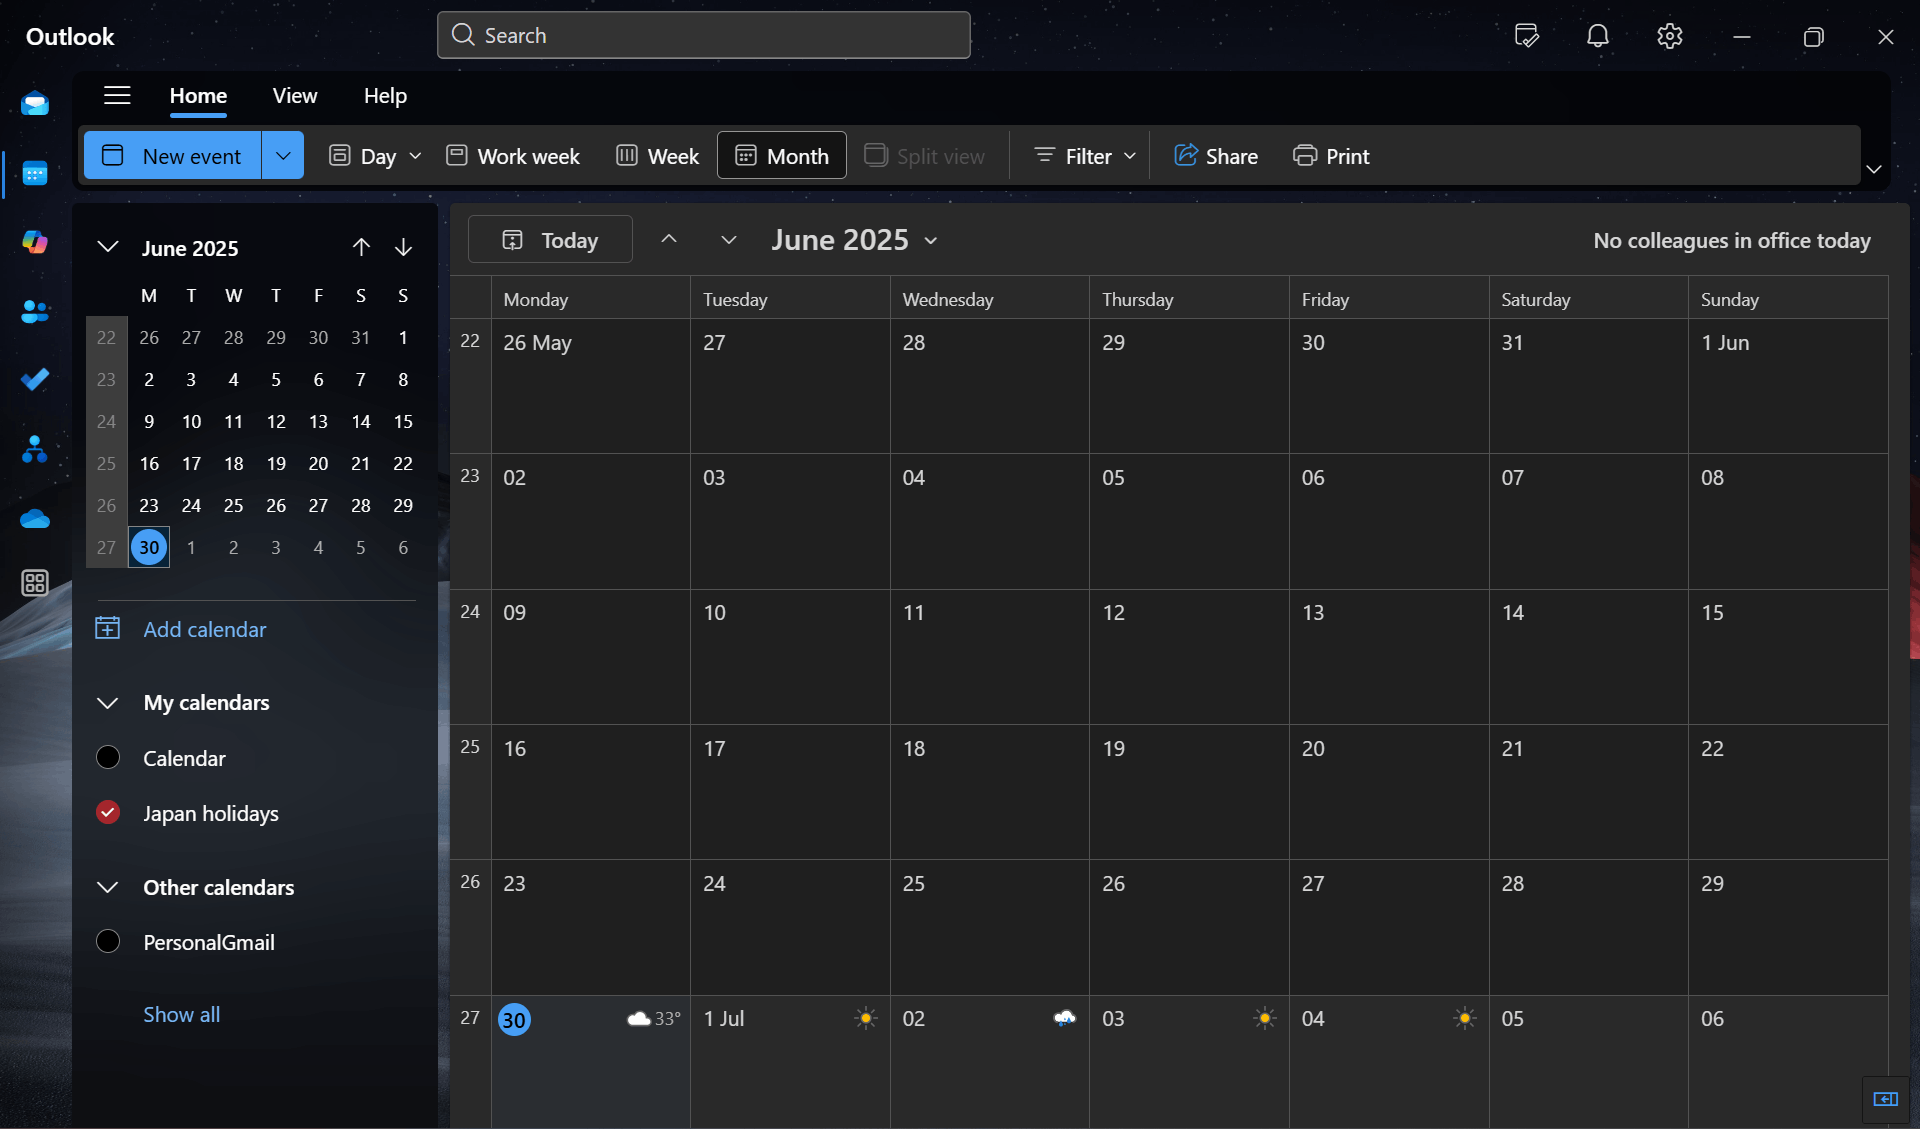Open the To Do checkmark app
This screenshot has width=1920, height=1129.
click(x=35, y=379)
